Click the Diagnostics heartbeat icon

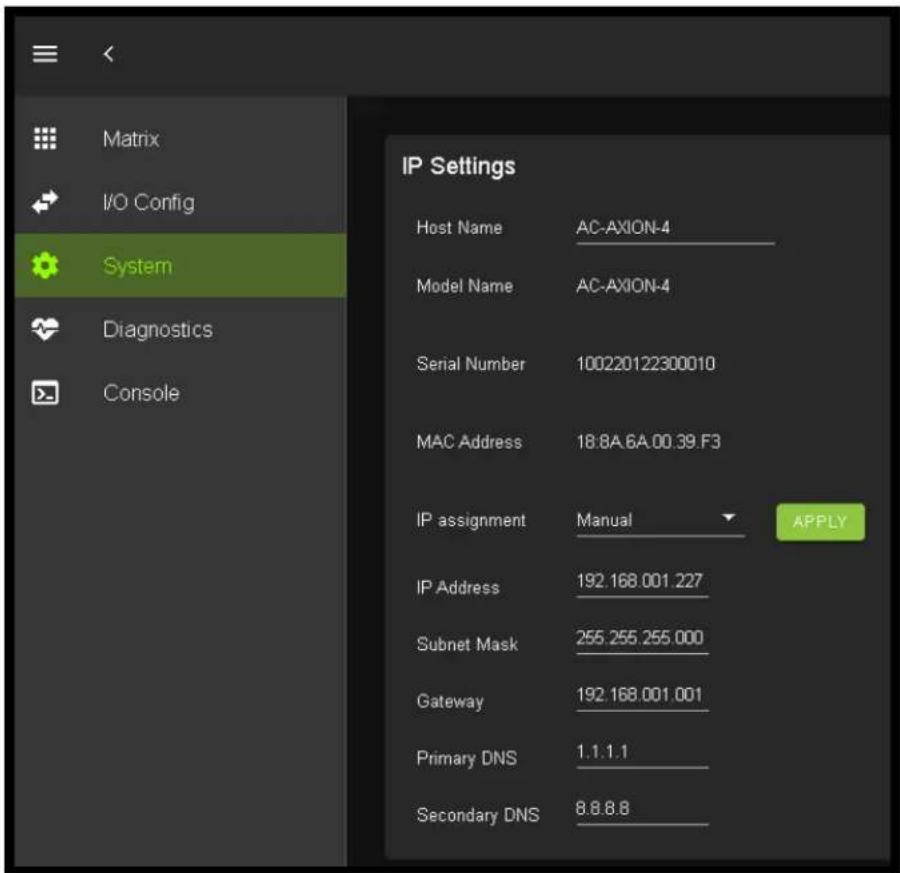(45, 329)
